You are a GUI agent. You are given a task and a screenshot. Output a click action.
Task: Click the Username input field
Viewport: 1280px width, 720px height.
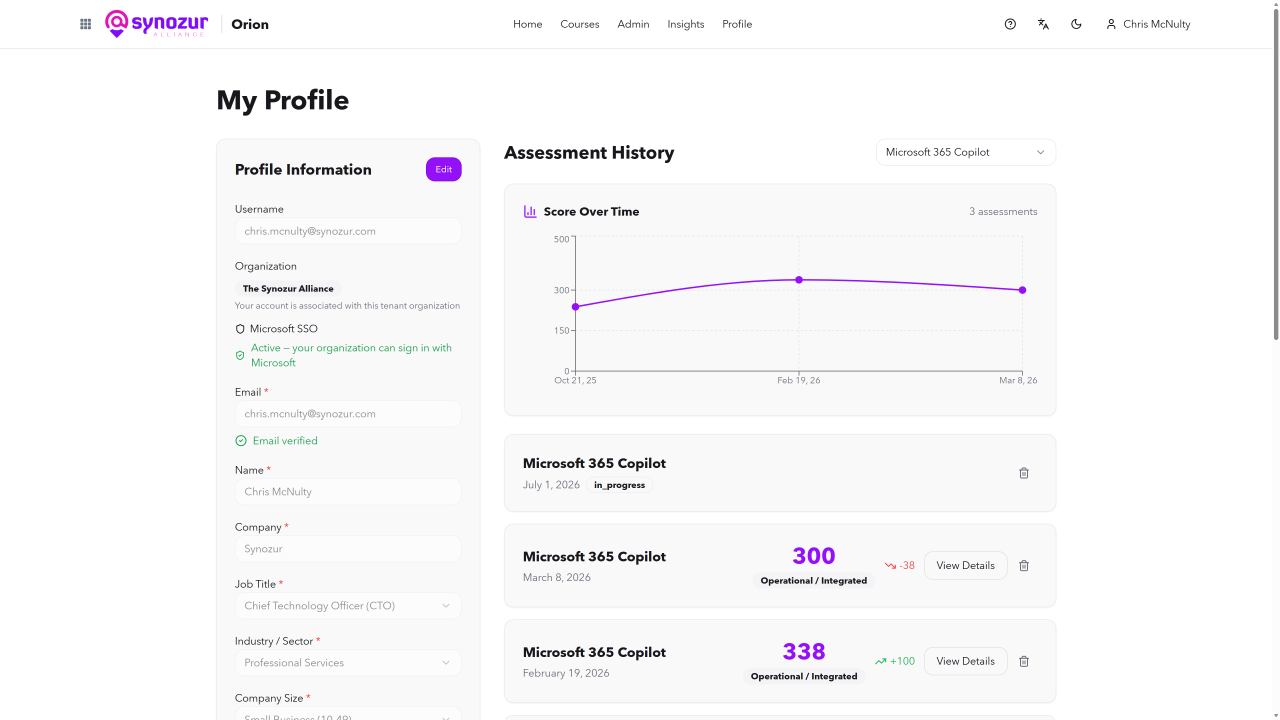click(x=348, y=231)
